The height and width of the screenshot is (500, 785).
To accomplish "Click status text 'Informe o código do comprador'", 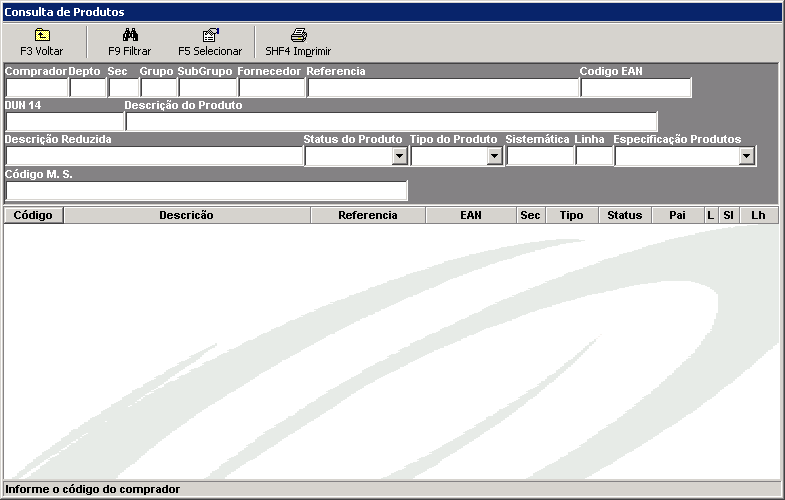I will point(93,489).
